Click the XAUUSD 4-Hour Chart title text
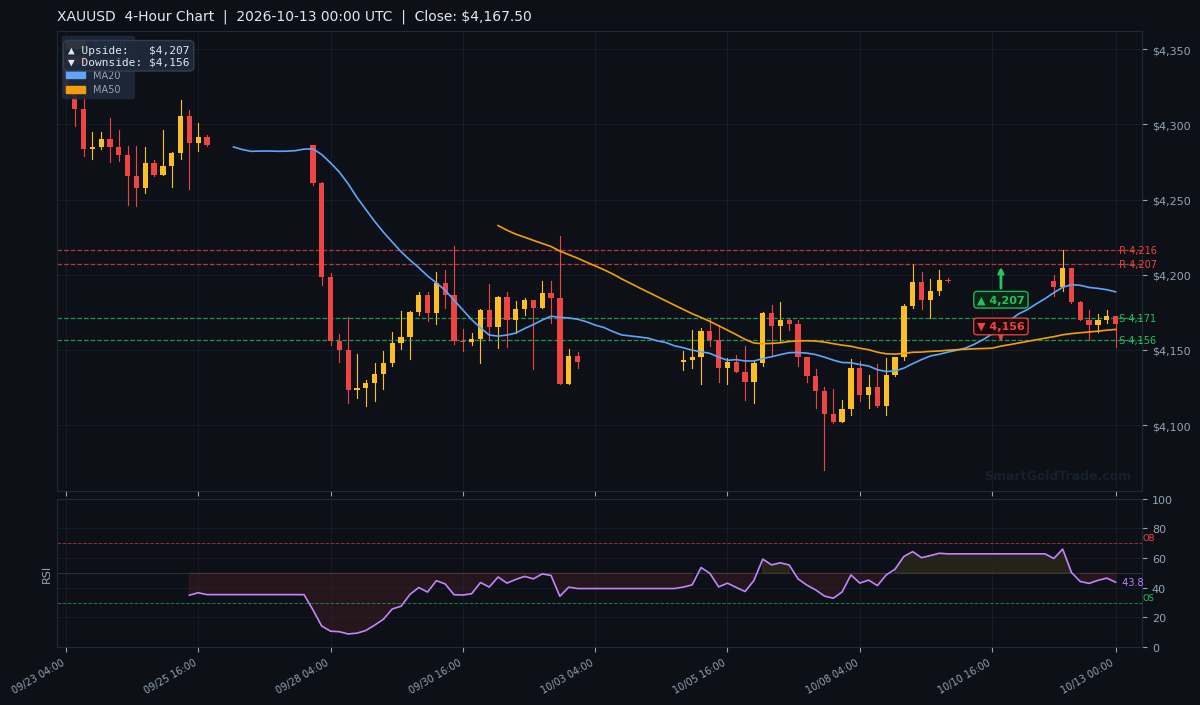Image resolution: width=1200 pixels, height=705 pixels. 136,17
